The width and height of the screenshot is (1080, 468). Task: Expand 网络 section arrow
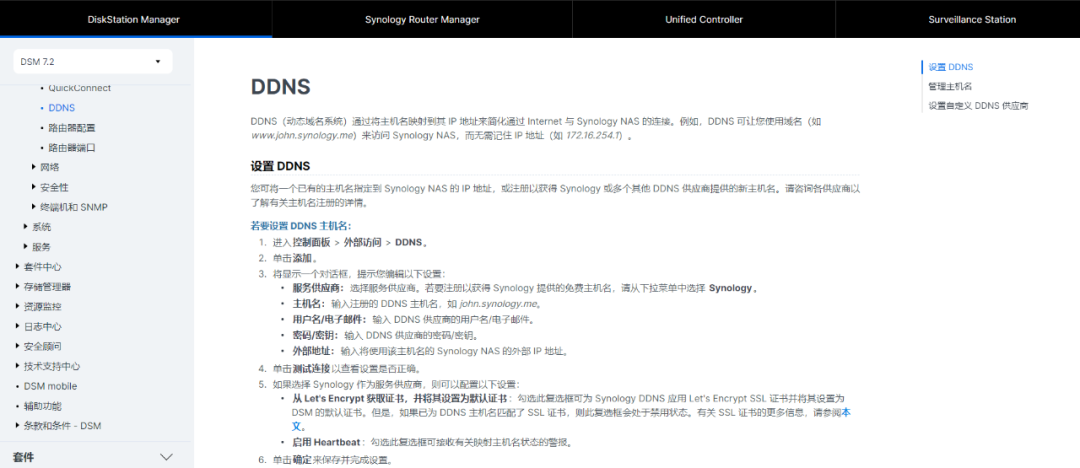click(34, 167)
